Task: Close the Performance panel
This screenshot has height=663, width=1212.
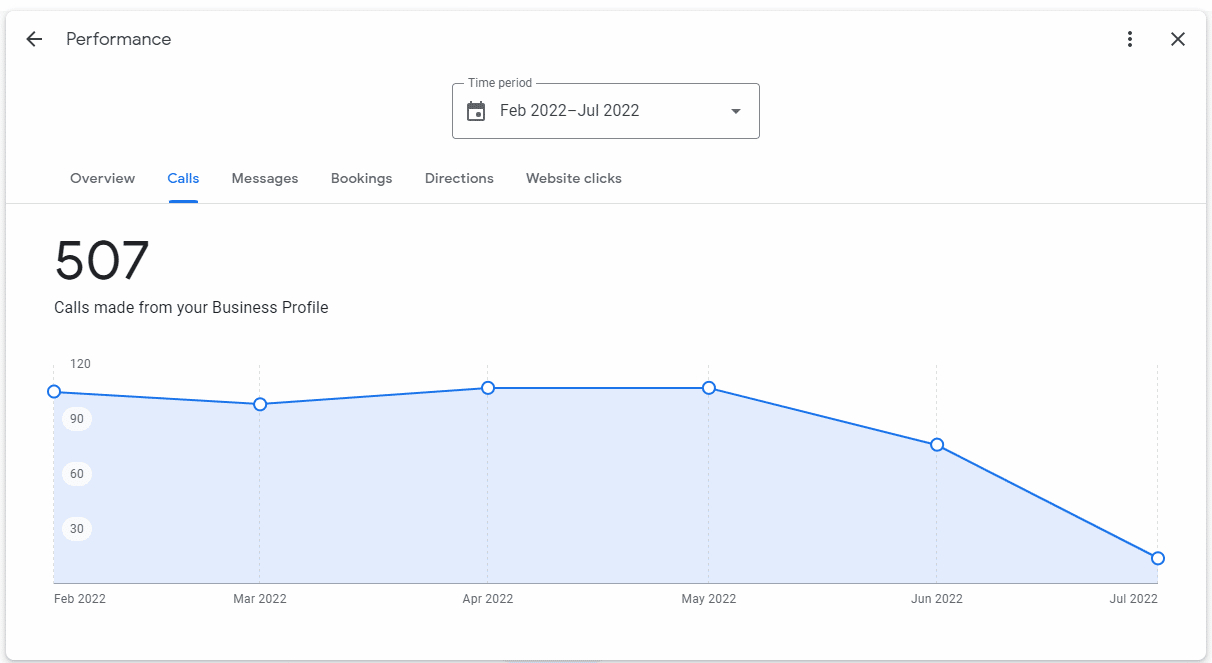Action: click(1178, 39)
